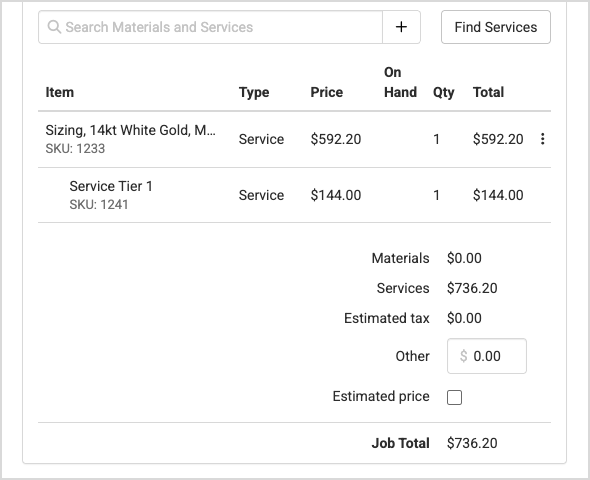Viewport: 590px width, 480px height.
Task: Click the Item column header
Action: click(x=59, y=92)
